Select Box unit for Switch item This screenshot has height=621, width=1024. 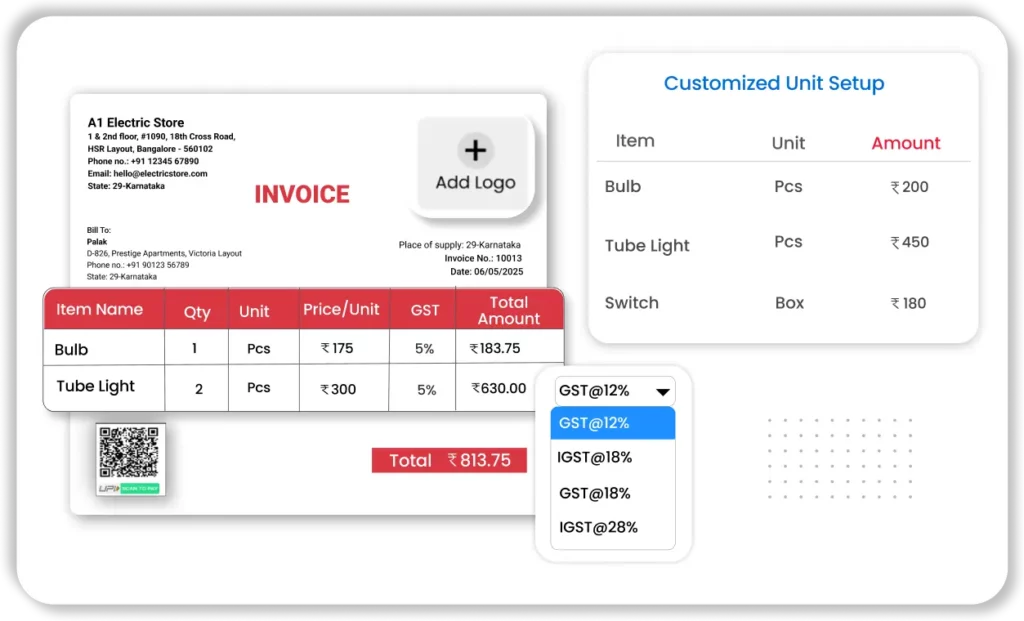pyautogui.click(x=789, y=303)
